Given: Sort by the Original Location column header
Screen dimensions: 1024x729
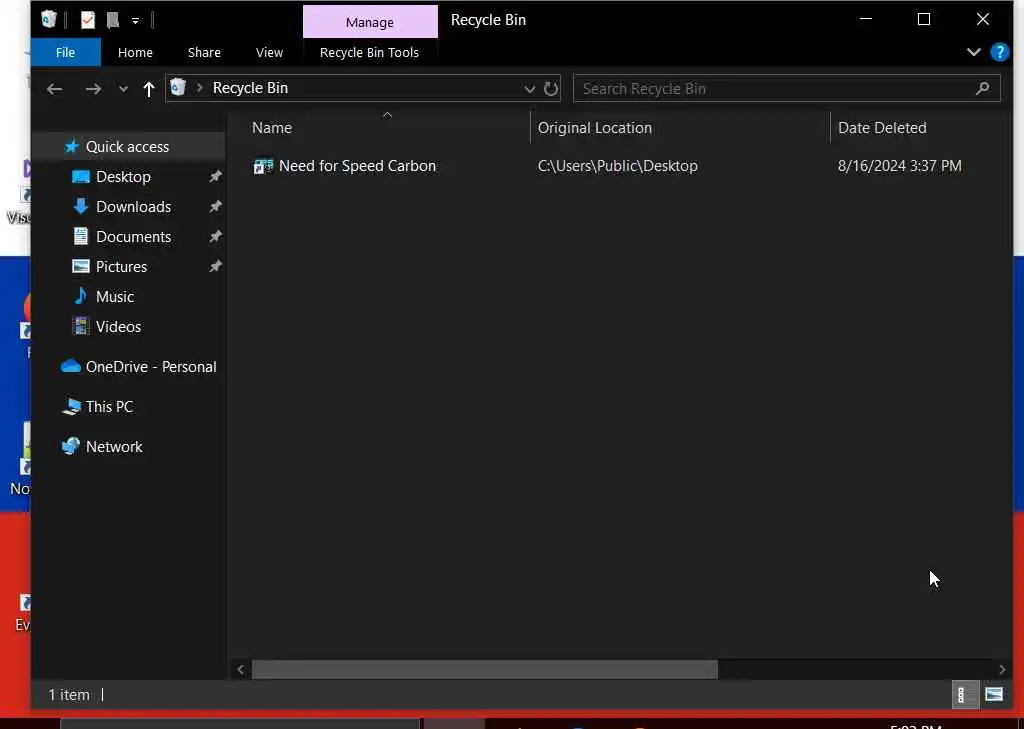Looking at the screenshot, I should click(594, 127).
